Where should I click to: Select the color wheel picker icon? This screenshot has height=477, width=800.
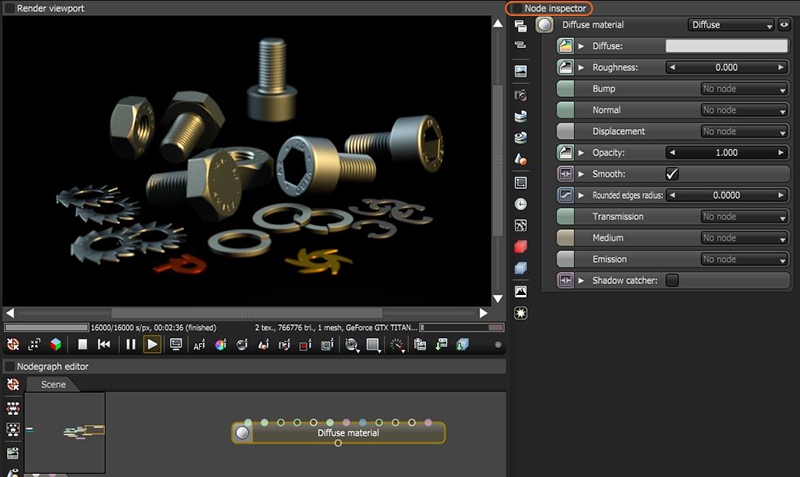221,345
